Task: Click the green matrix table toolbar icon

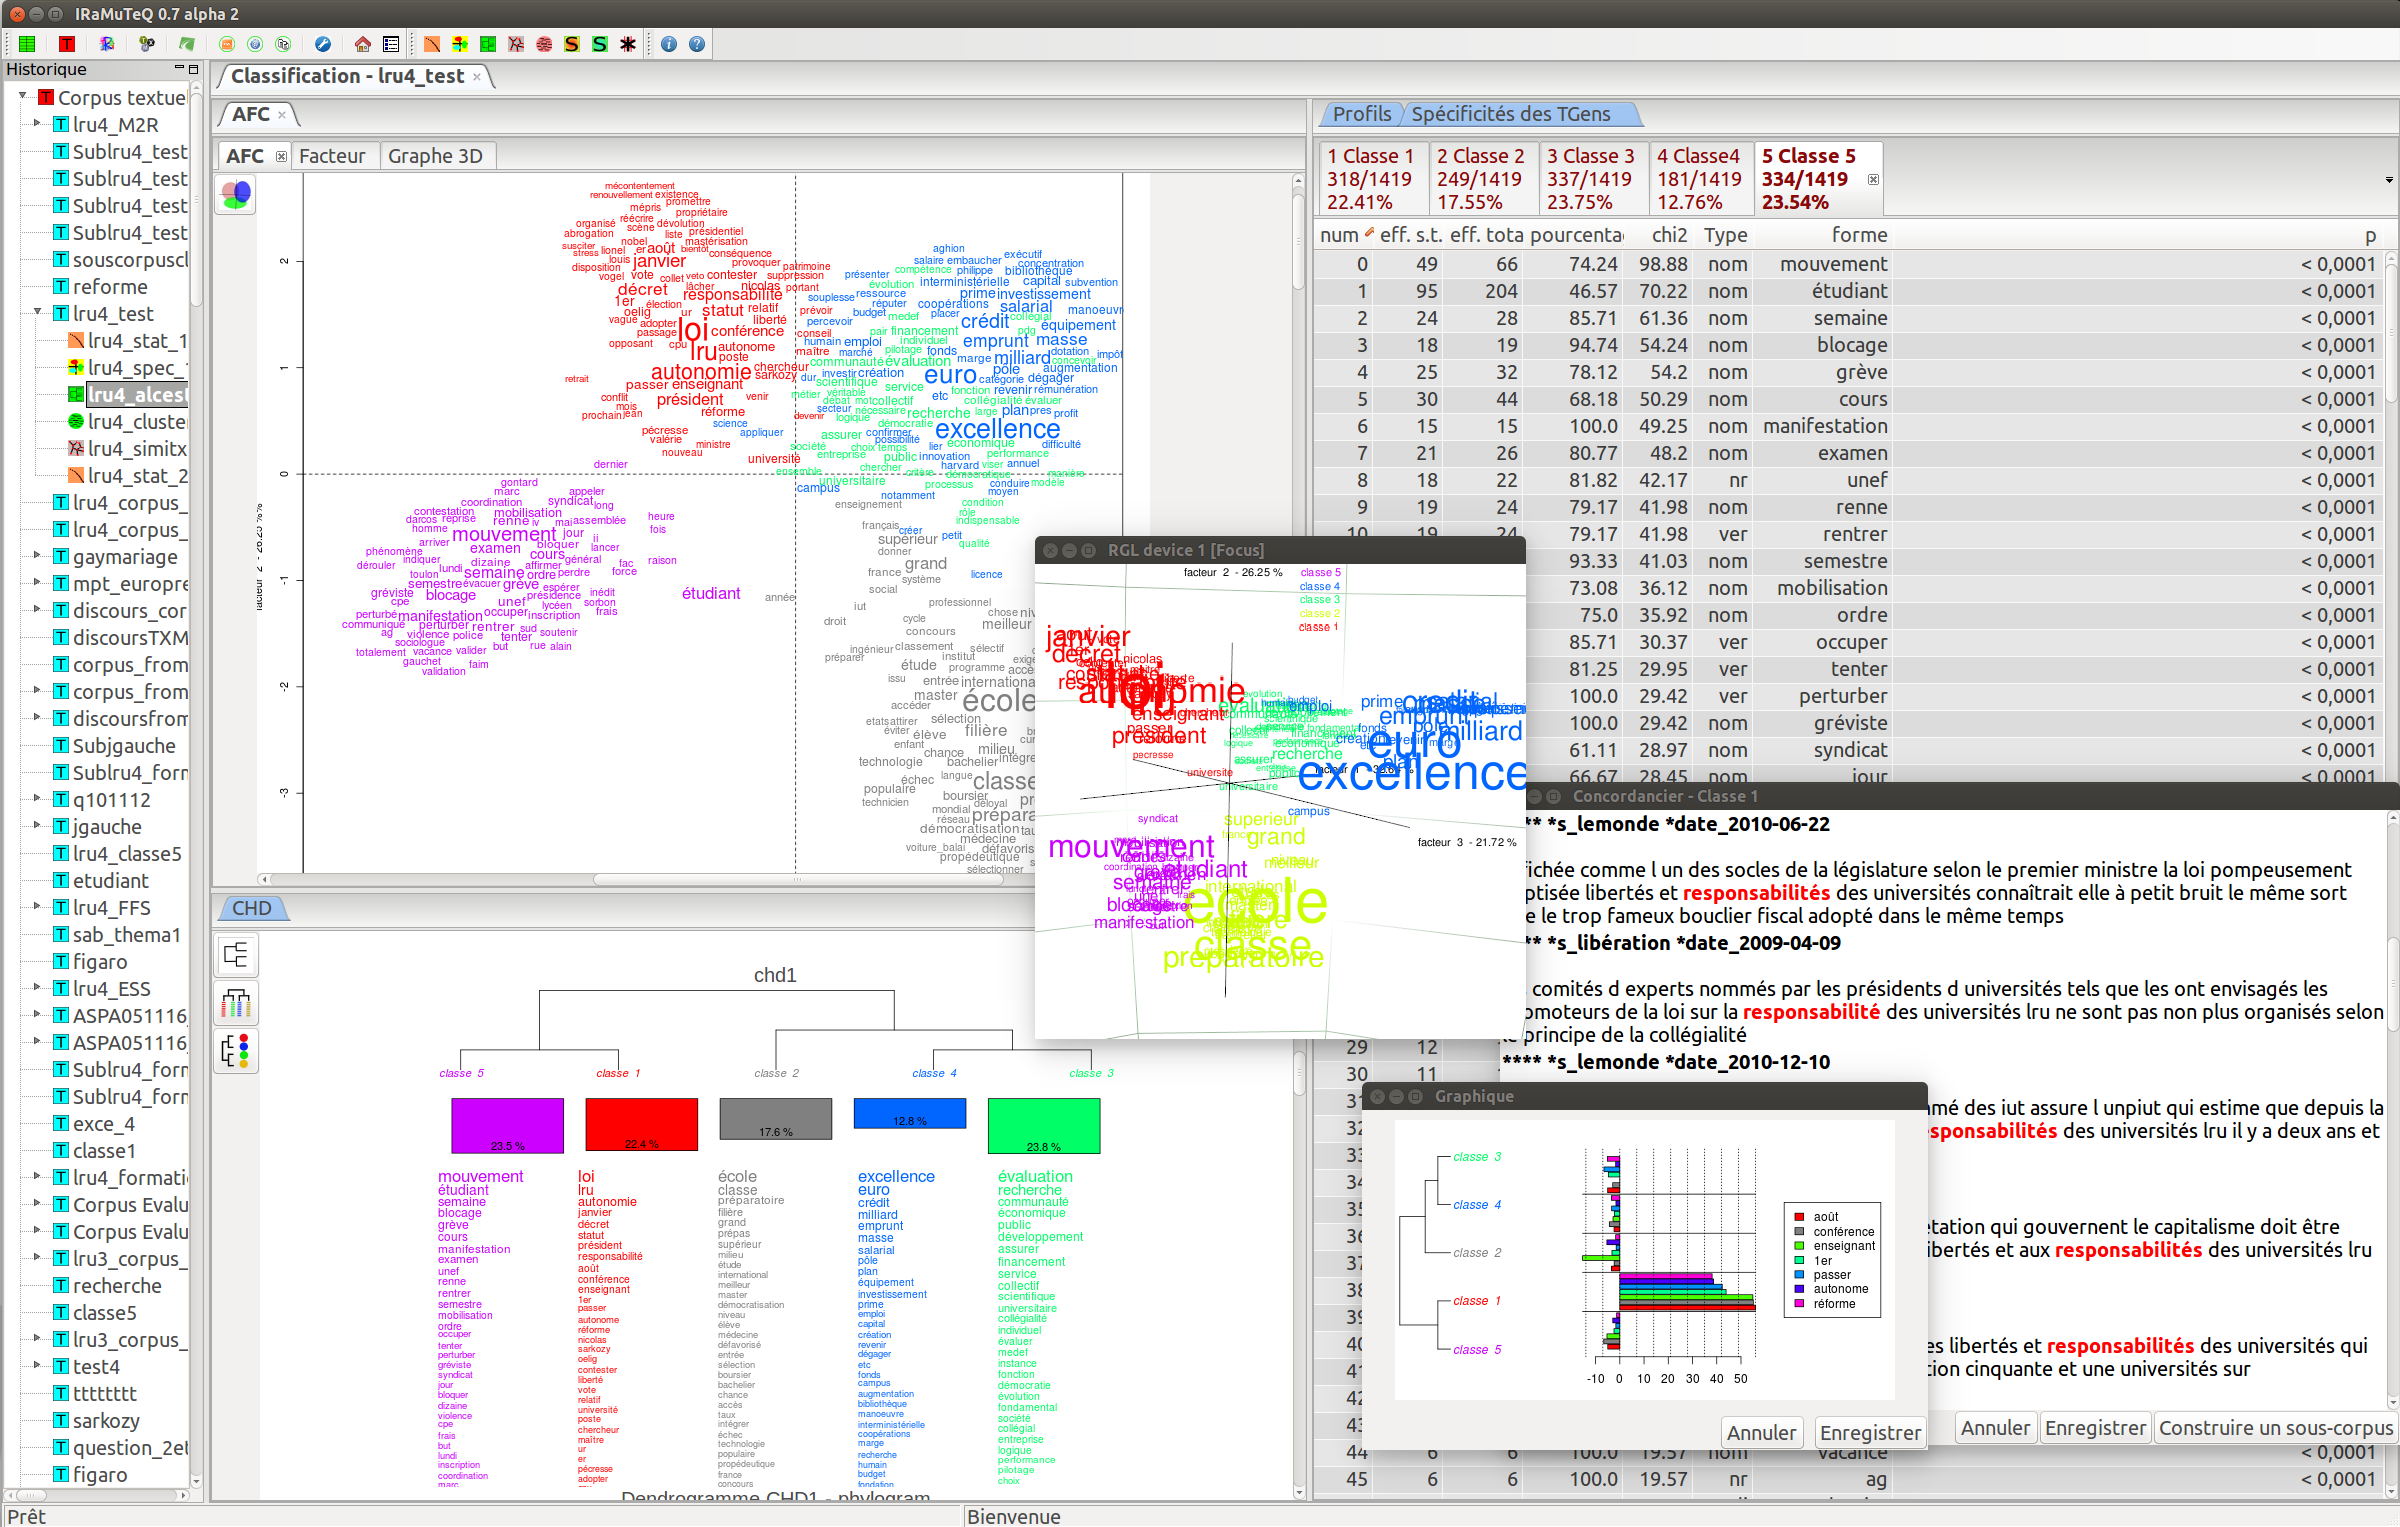Action: click(27, 44)
